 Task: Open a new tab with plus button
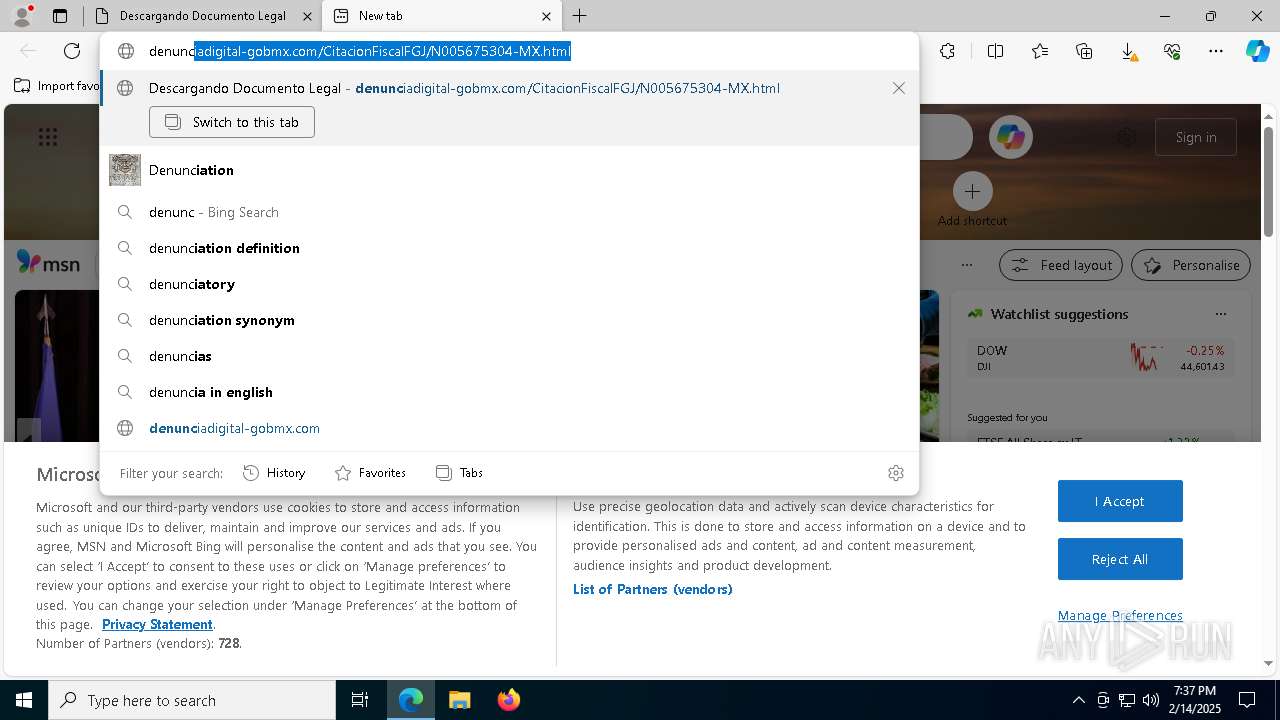point(580,16)
